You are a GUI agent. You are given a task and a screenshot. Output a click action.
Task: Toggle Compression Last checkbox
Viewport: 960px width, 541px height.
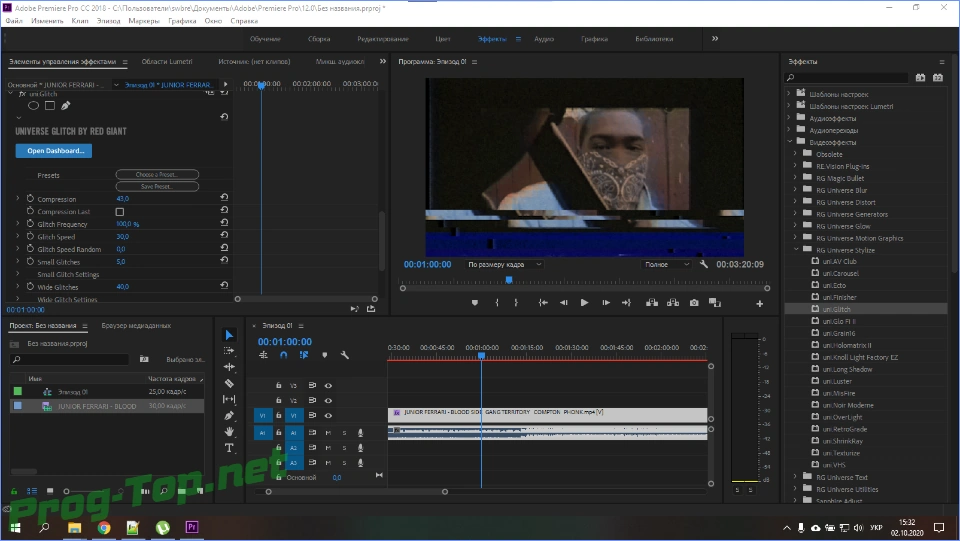[120, 212]
